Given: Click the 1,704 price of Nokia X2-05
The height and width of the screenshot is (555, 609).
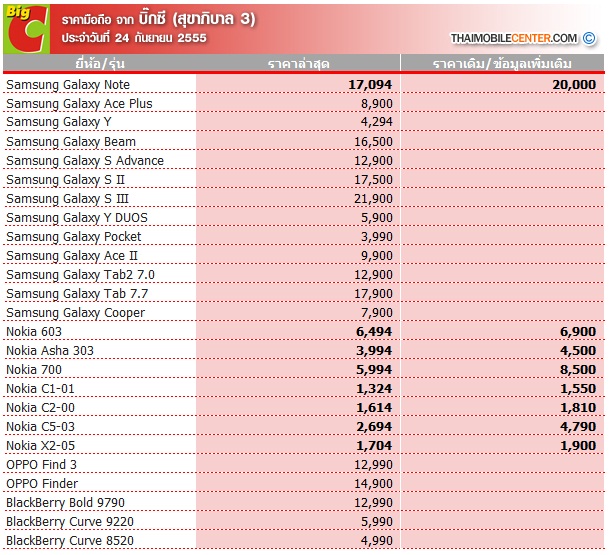Looking at the screenshot, I should click(x=374, y=446).
